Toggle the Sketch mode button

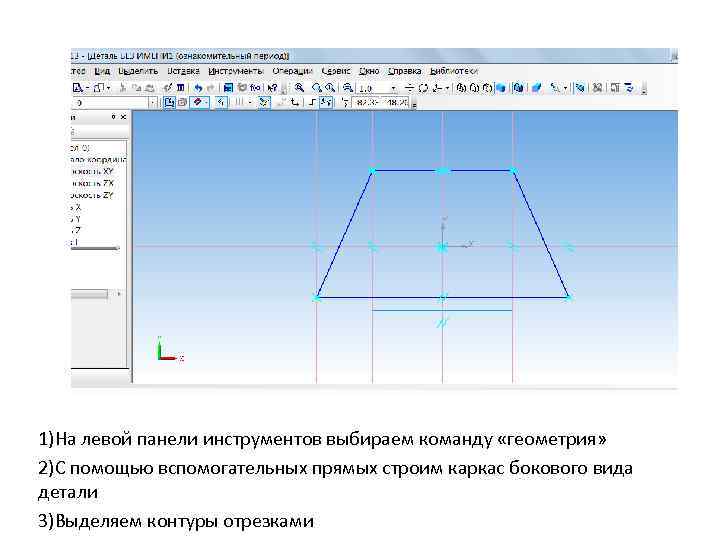point(169,102)
